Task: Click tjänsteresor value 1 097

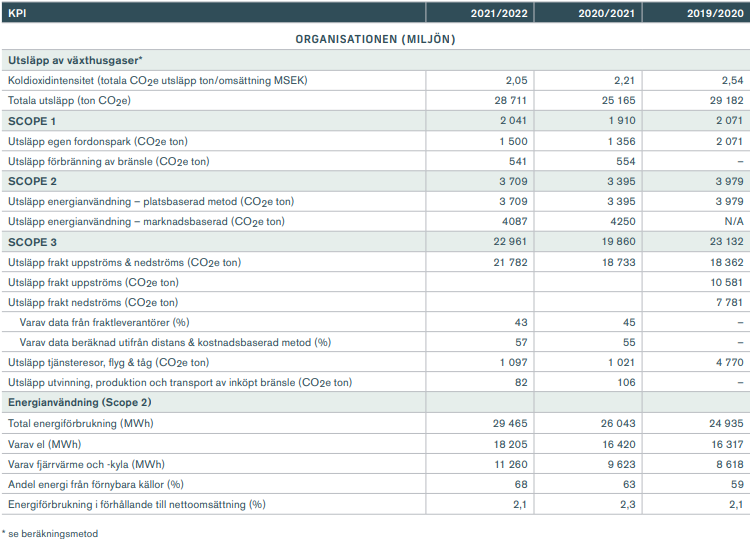Action: tap(514, 363)
